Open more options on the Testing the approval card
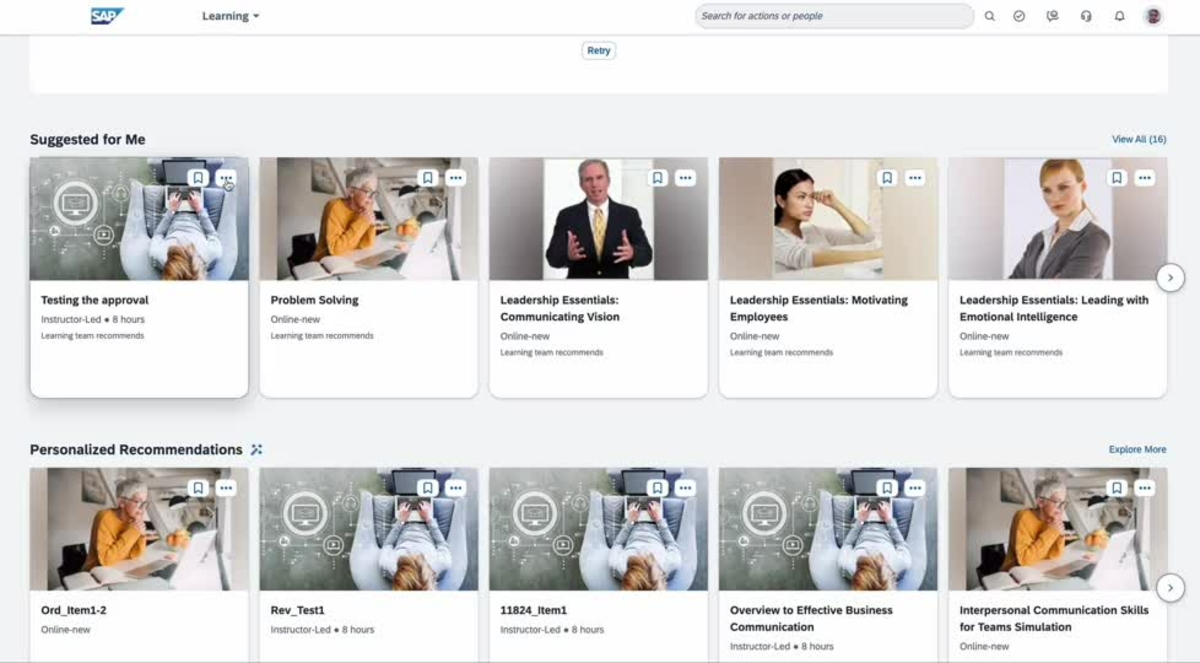The image size is (1200, 663). coord(226,177)
